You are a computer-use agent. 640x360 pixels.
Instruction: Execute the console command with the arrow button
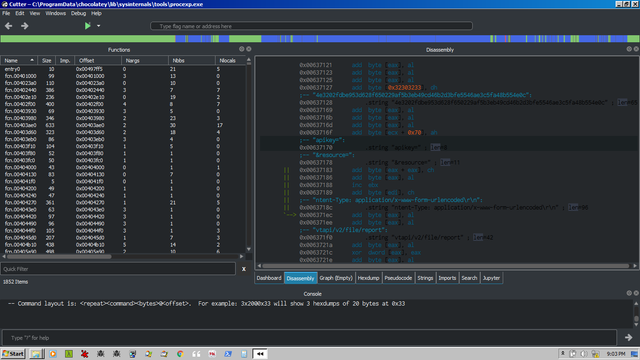point(629,338)
